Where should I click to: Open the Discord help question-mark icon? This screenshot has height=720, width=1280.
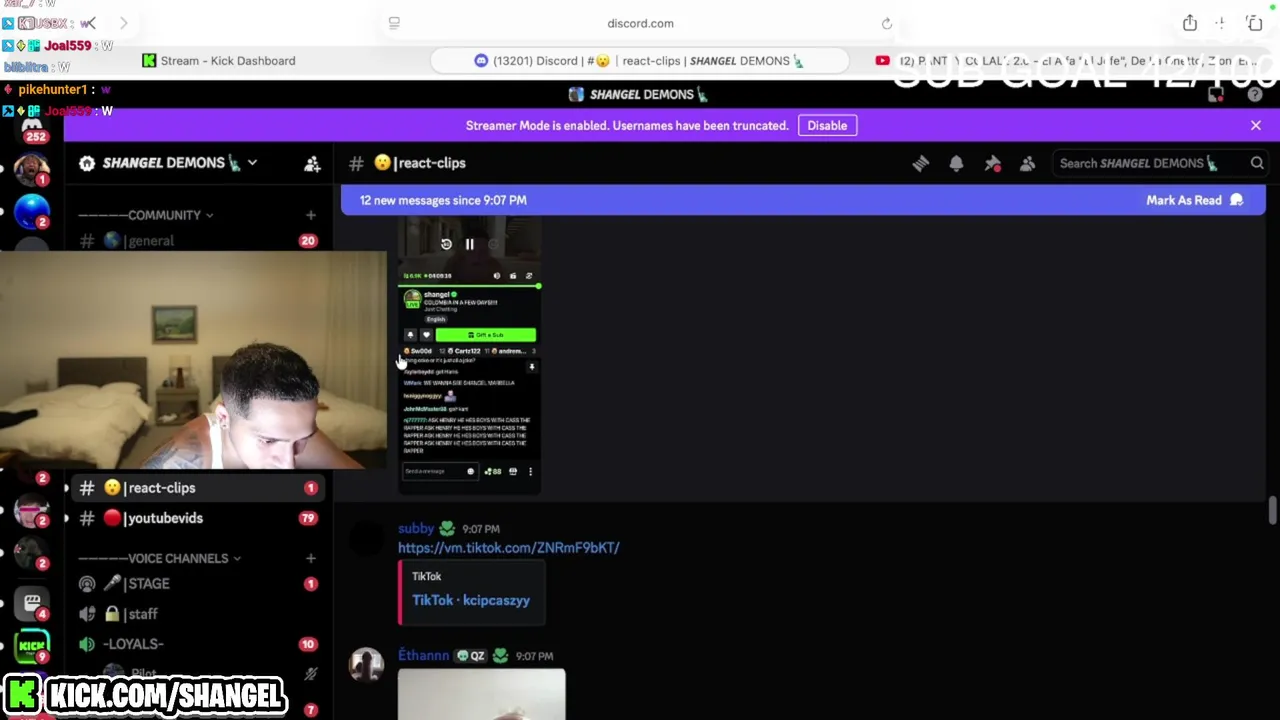(x=1255, y=94)
